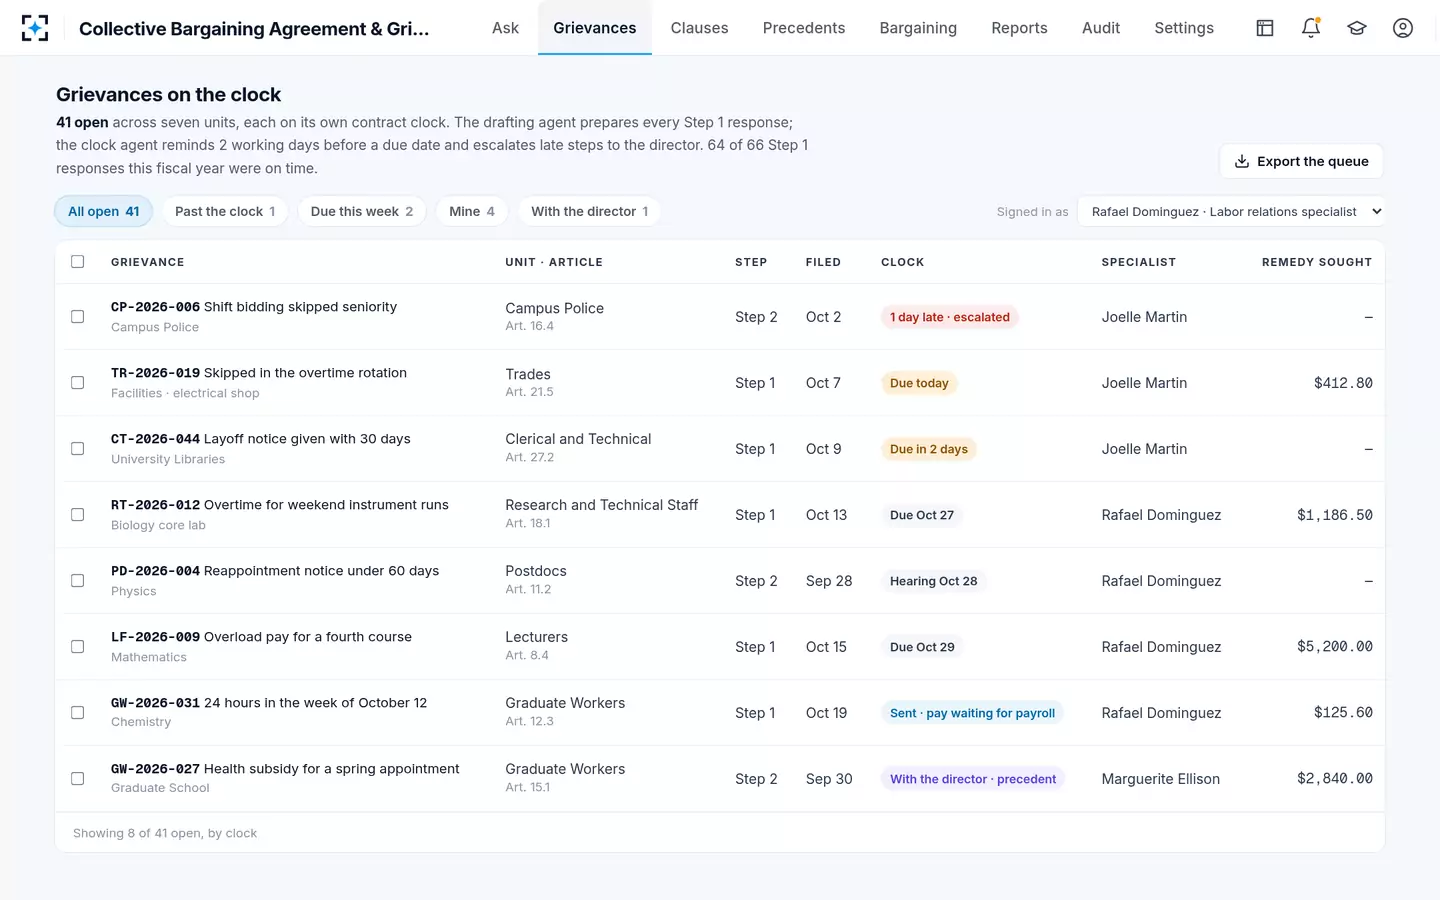
Task: Open GW-2026-031 24 hours grievance
Action: [269, 703]
